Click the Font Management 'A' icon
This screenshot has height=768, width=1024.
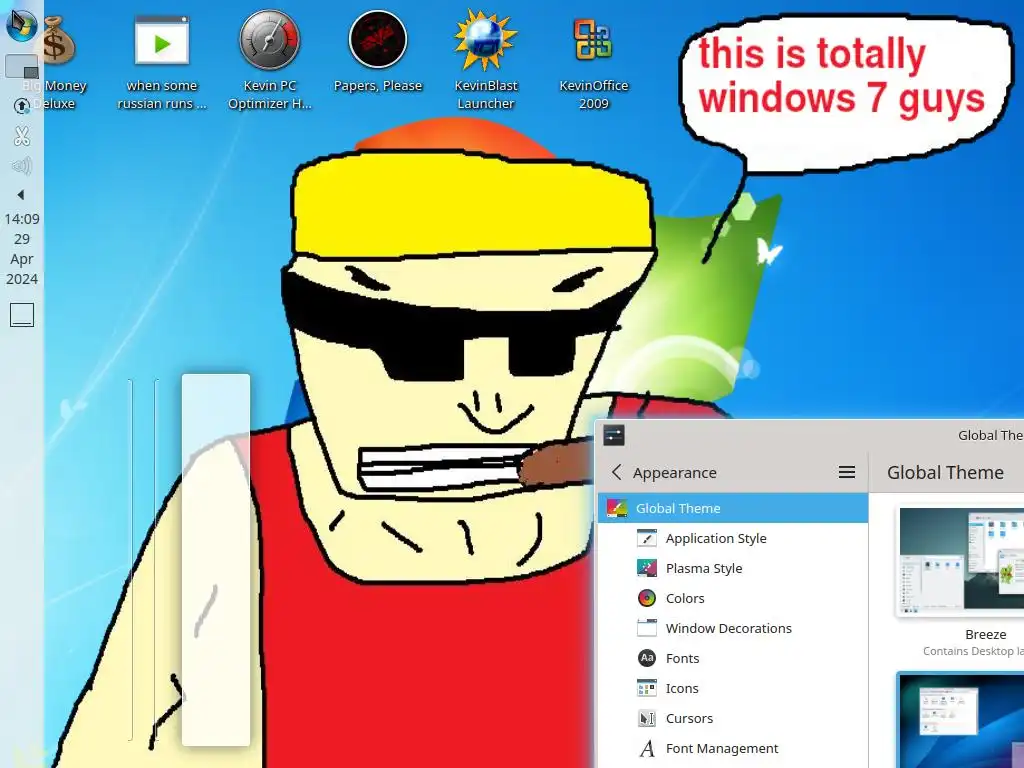[647, 748]
